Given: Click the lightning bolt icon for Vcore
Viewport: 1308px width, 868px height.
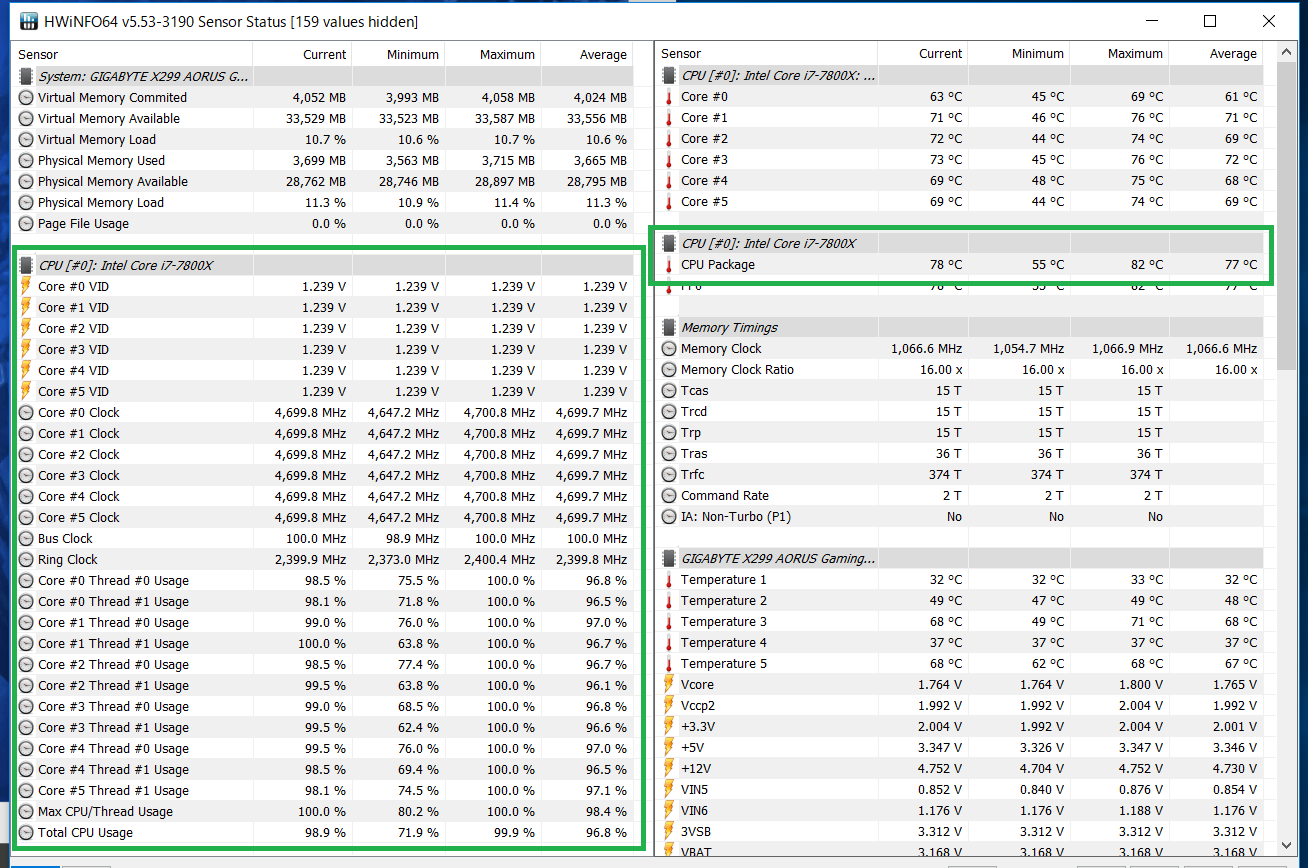Looking at the screenshot, I should [x=669, y=684].
